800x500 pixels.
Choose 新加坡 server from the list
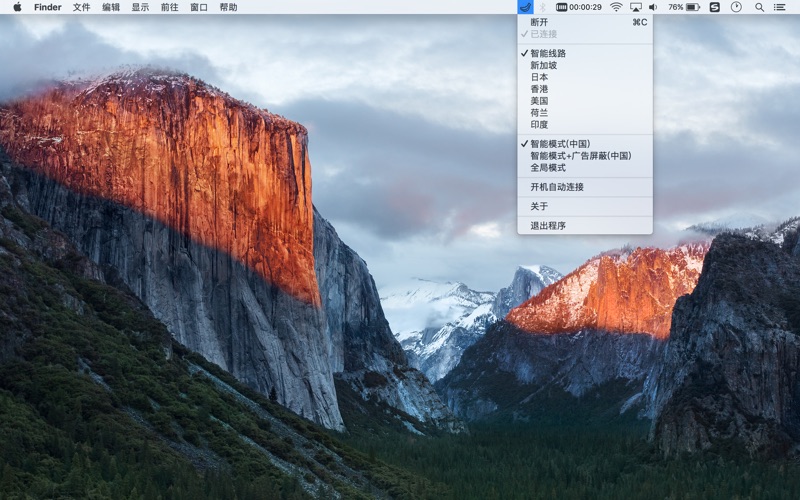click(x=543, y=65)
